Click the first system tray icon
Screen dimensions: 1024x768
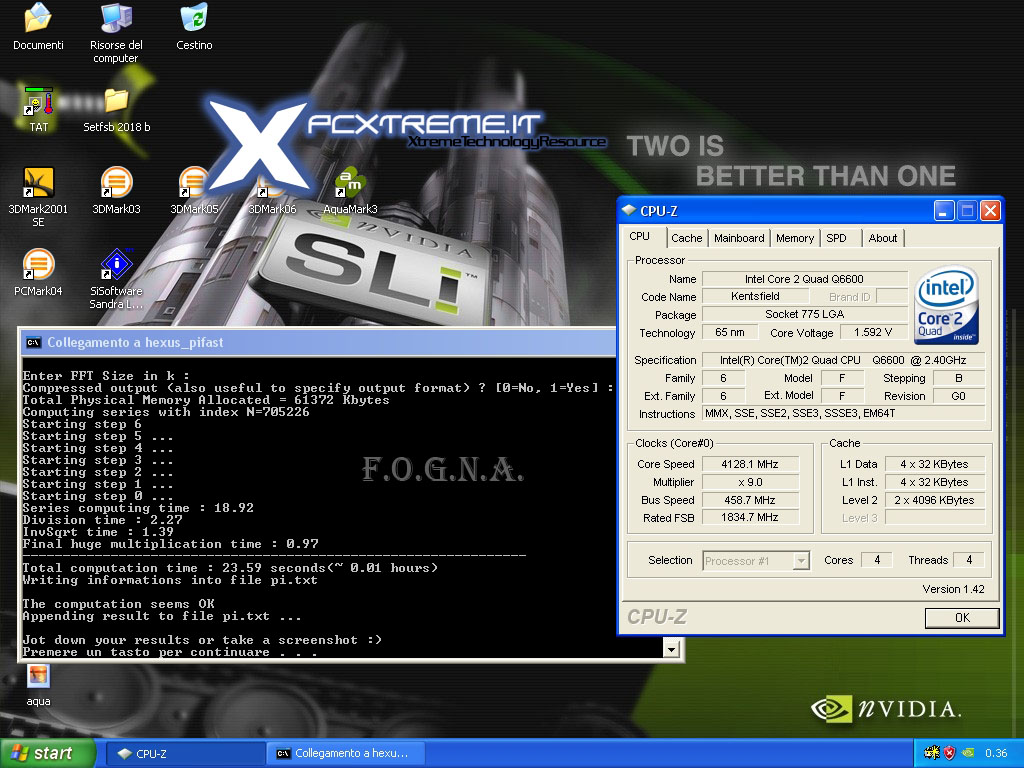point(931,753)
